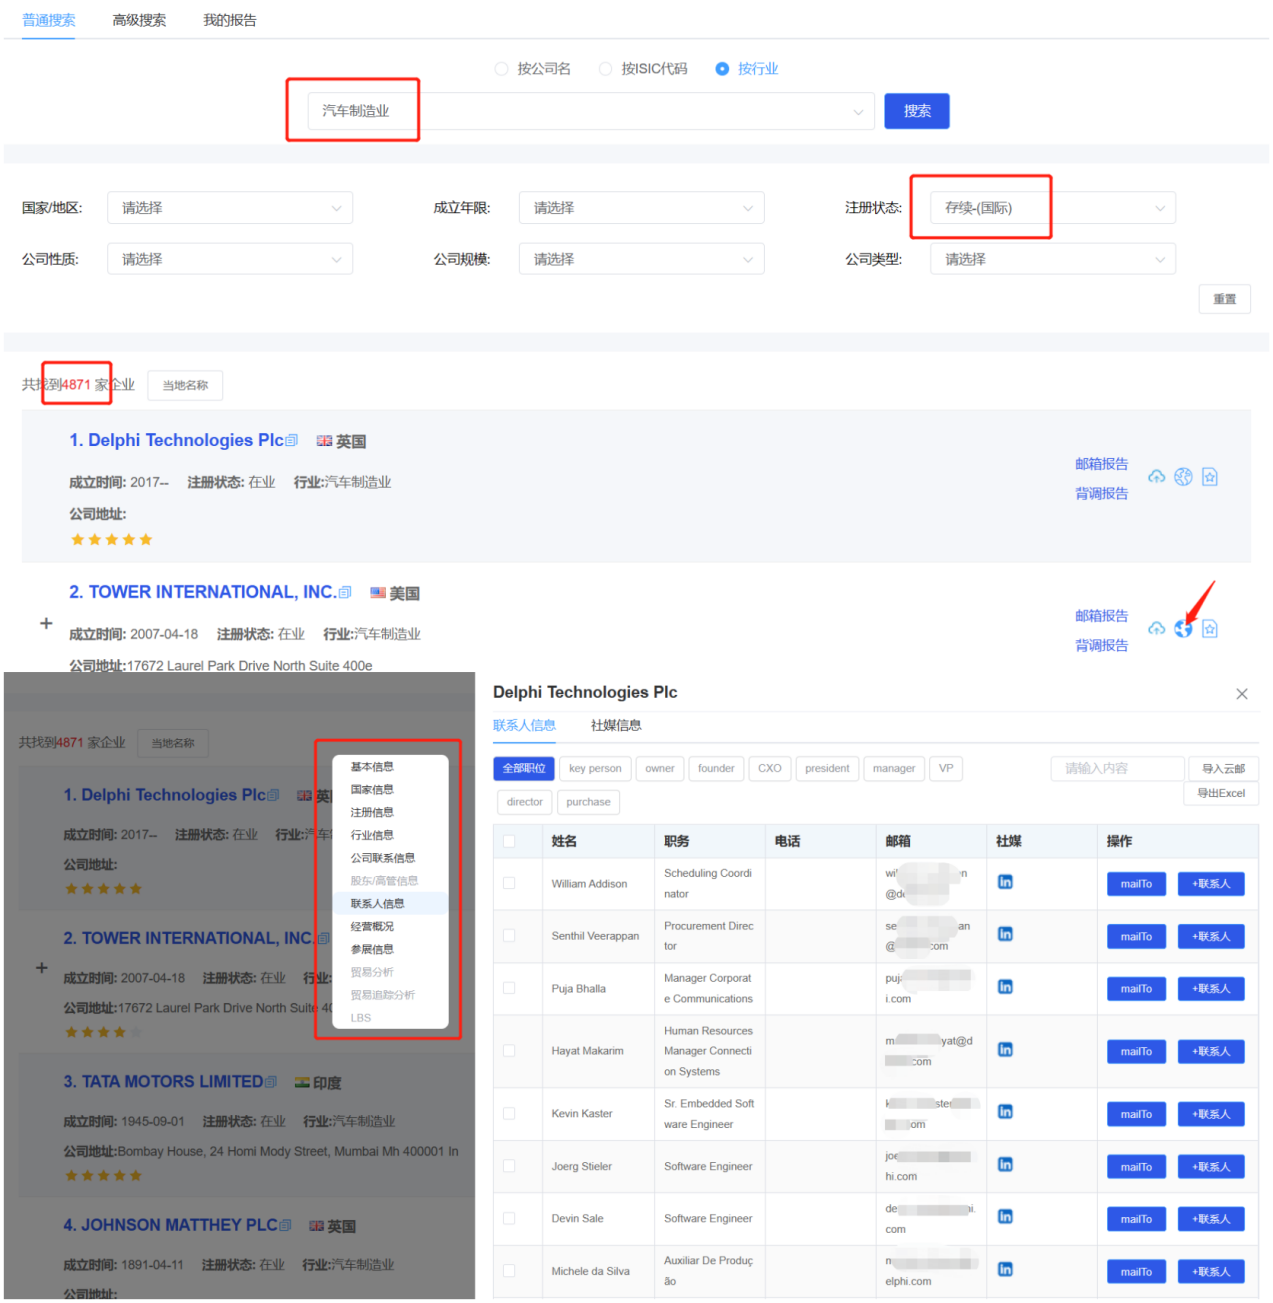The height and width of the screenshot is (1303, 1273).
Task: Switch to the 我的报告 tab
Action: tap(230, 20)
